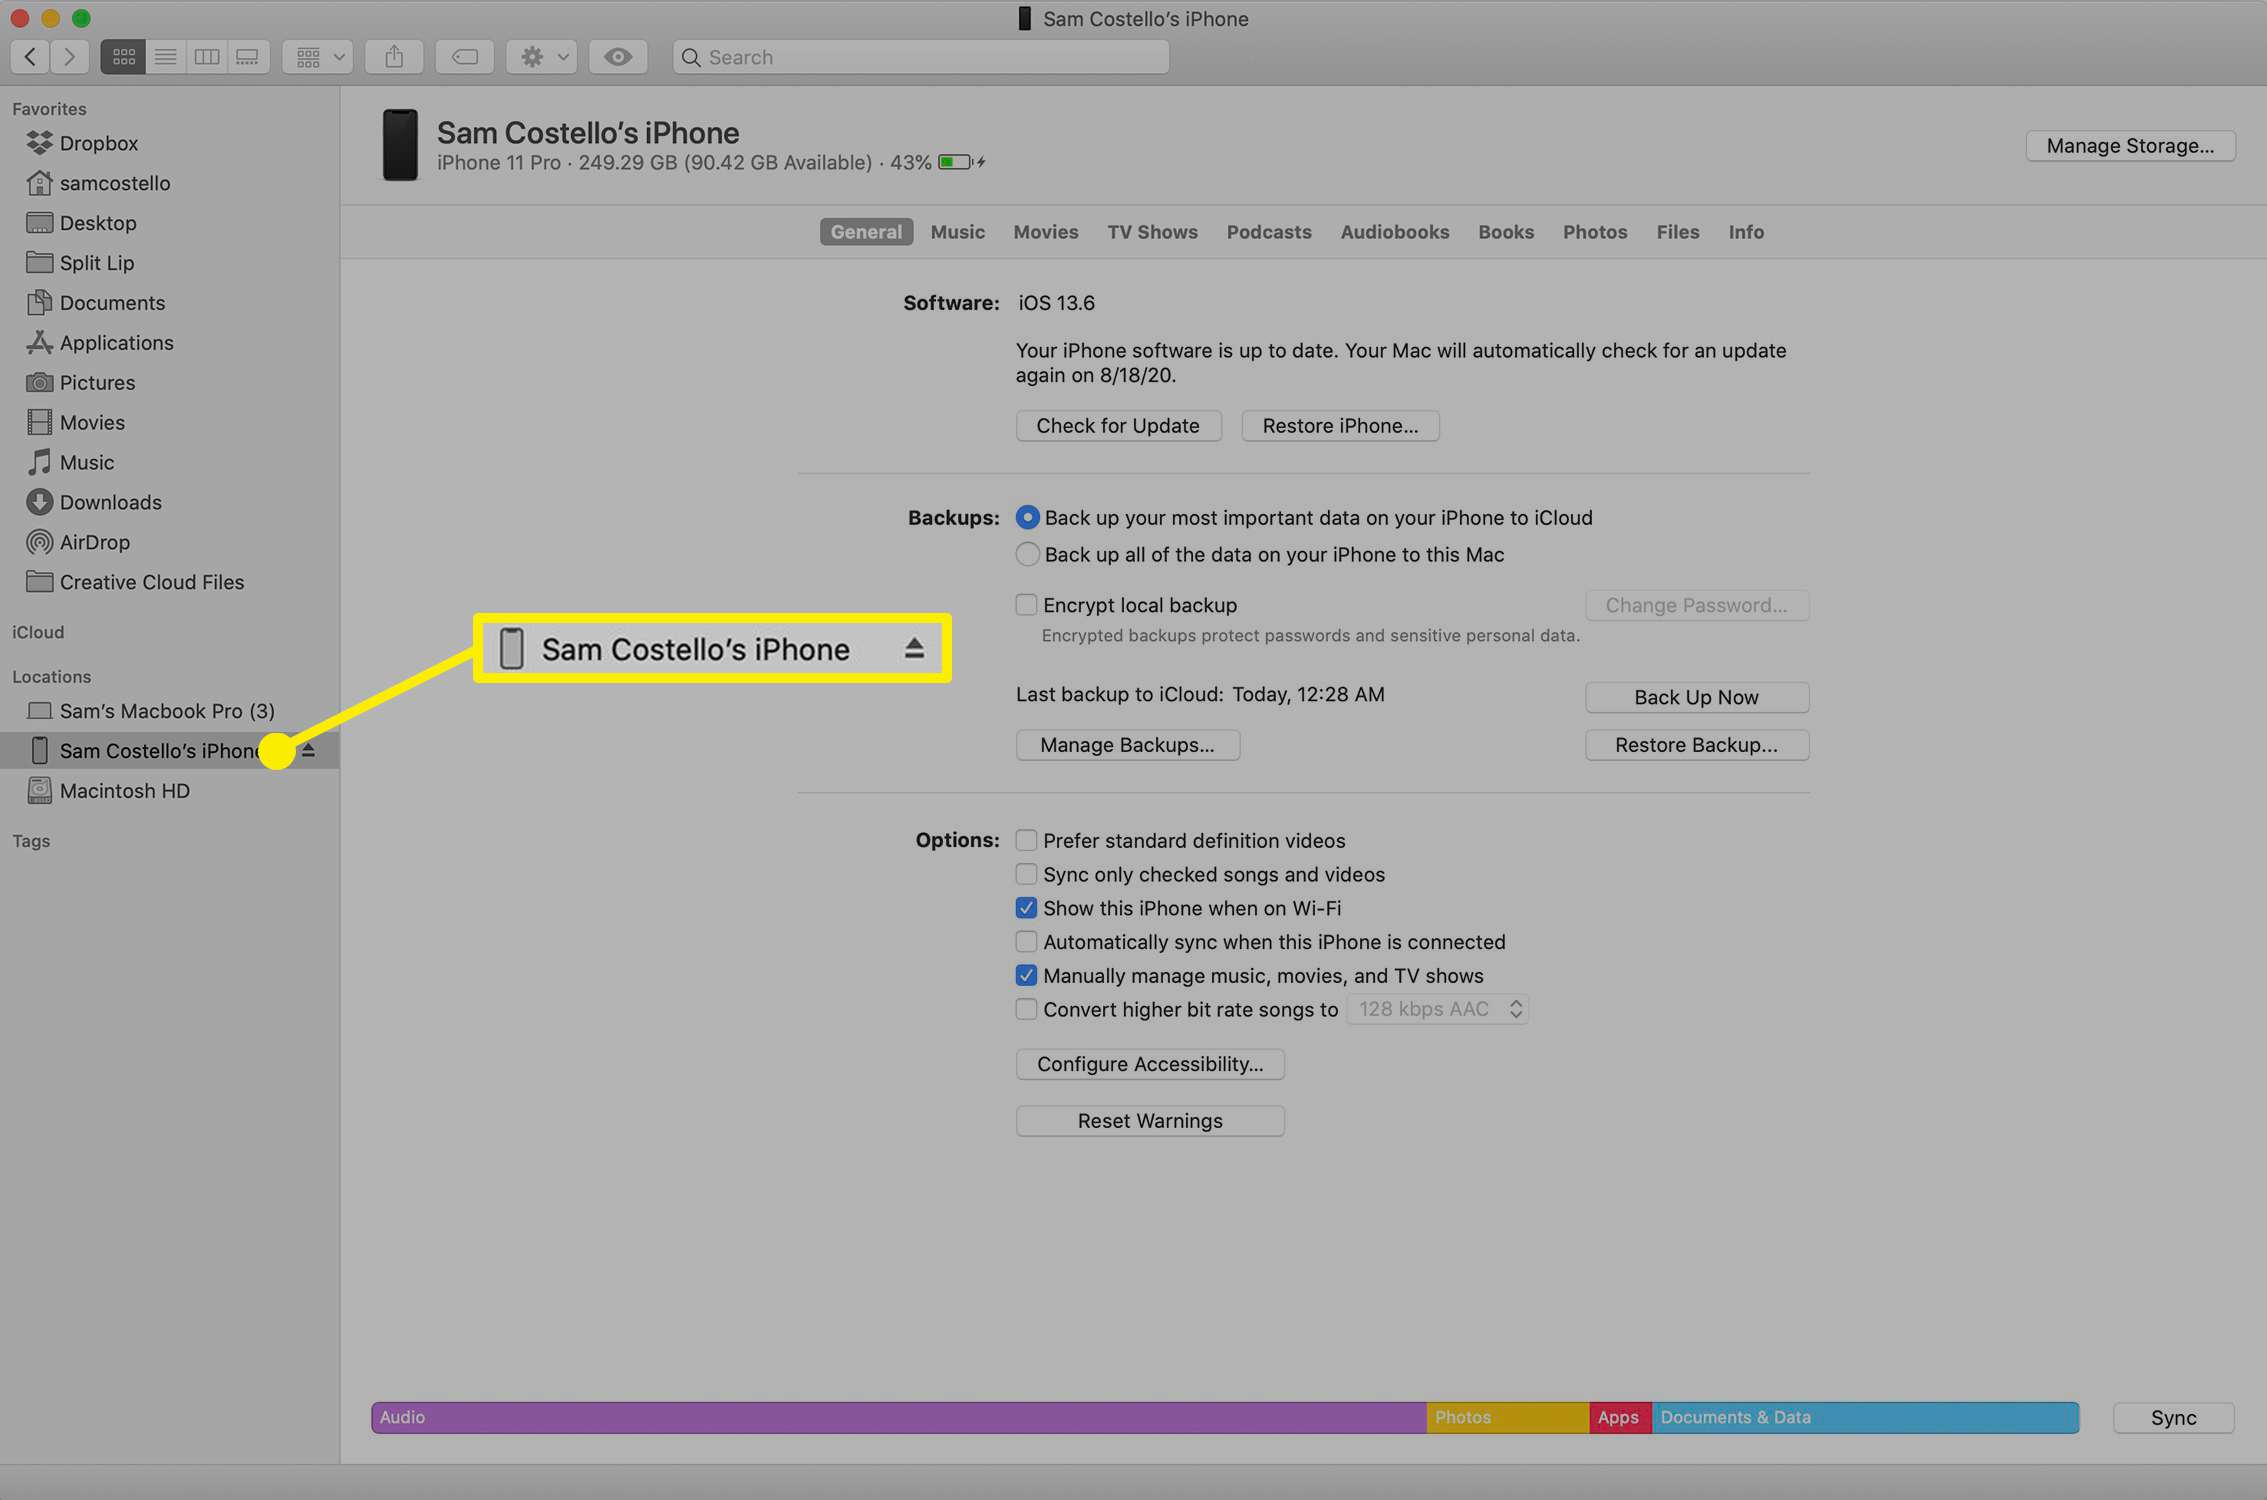Image resolution: width=2267 pixels, height=1500 pixels.
Task: Open Creative Cloud Files in sidebar
Action: tap(170, 583)
